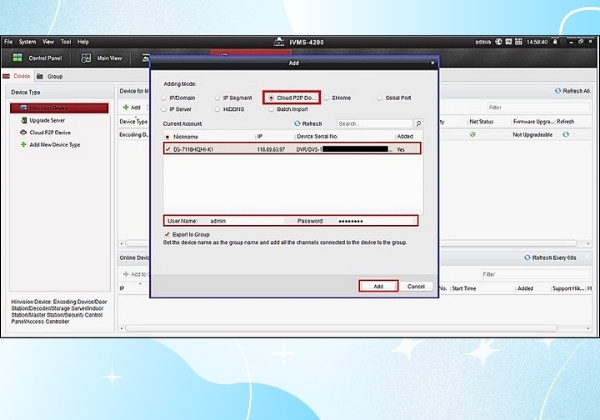This screenshot has height=420, width=600.
Task: Select the IP Segment adding mode
Action: tap(217, 98)
